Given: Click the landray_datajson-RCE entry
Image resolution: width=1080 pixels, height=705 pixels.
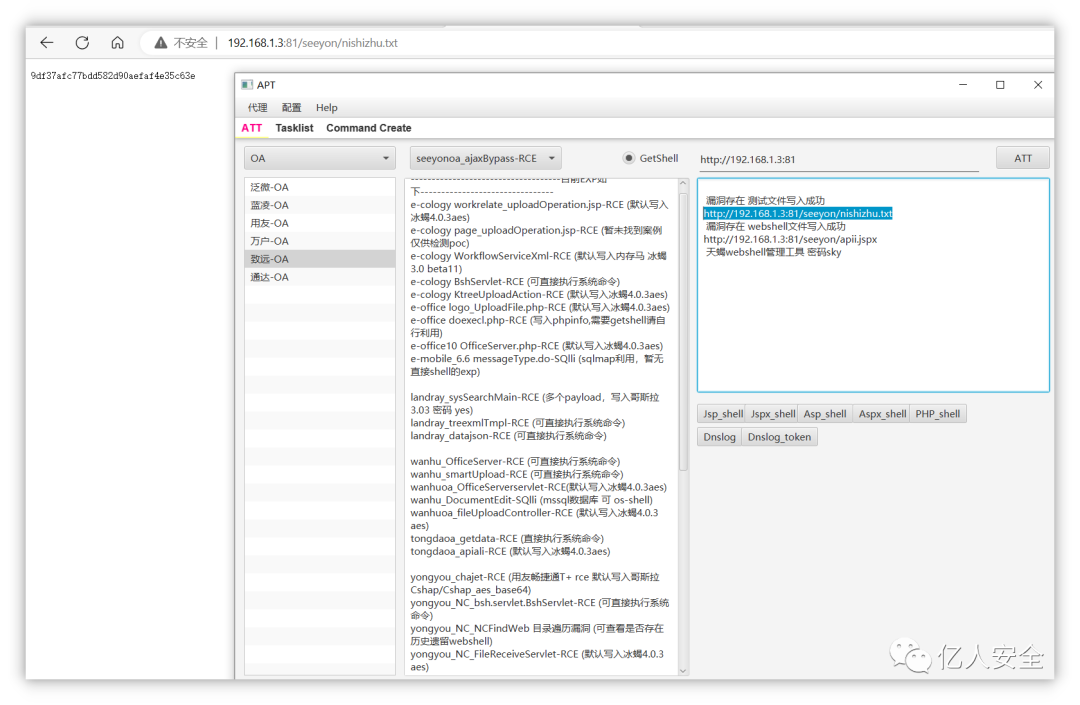Looking at the screenshot, I should pos(508,436).
